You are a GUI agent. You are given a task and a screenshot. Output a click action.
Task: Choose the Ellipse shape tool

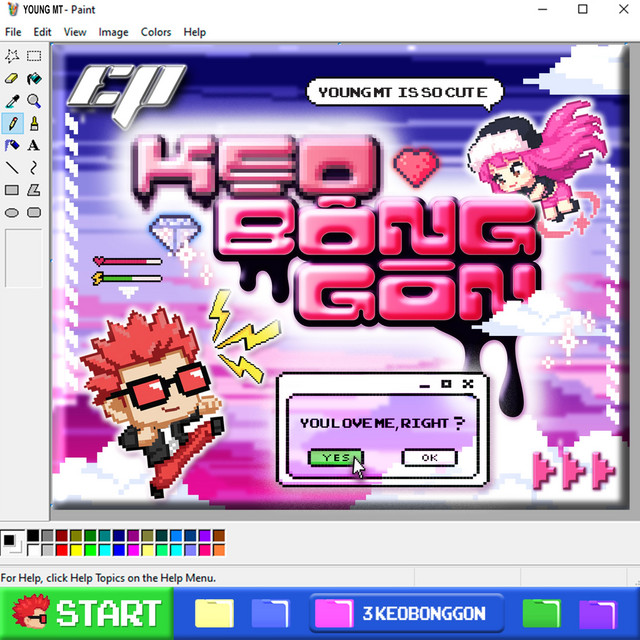point(12,213)
